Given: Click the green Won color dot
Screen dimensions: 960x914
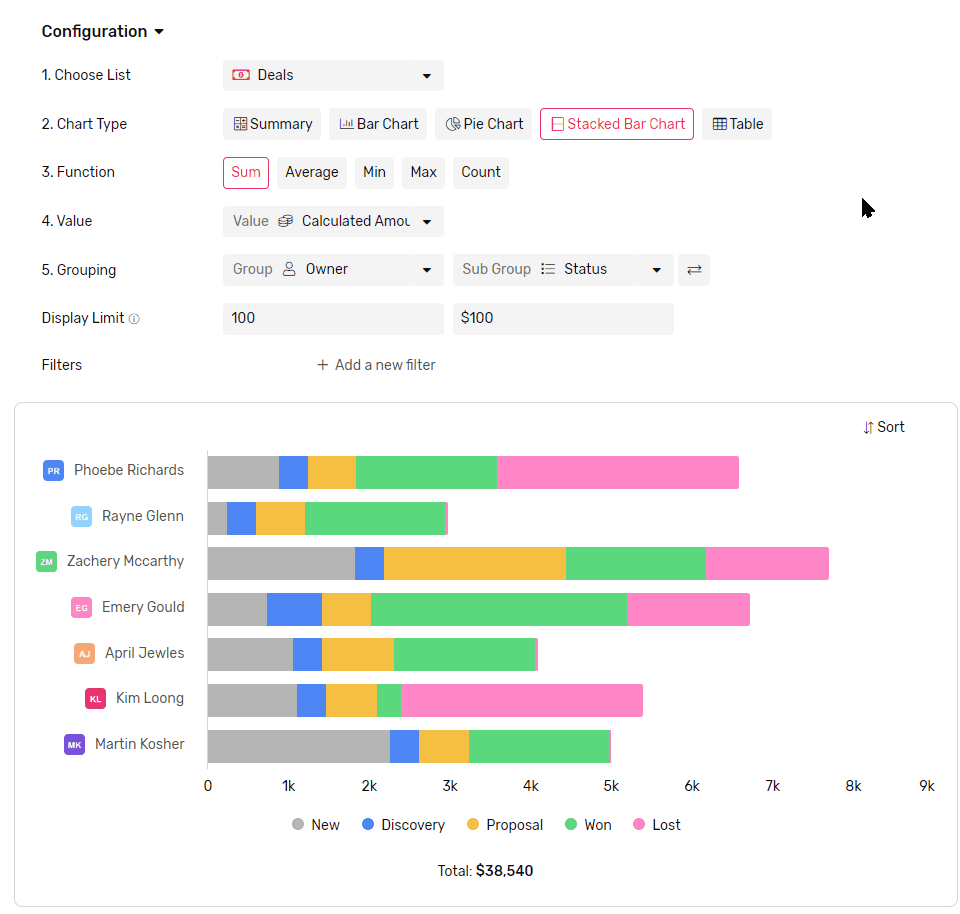Looking at the screenshot, I should point(570,824).
